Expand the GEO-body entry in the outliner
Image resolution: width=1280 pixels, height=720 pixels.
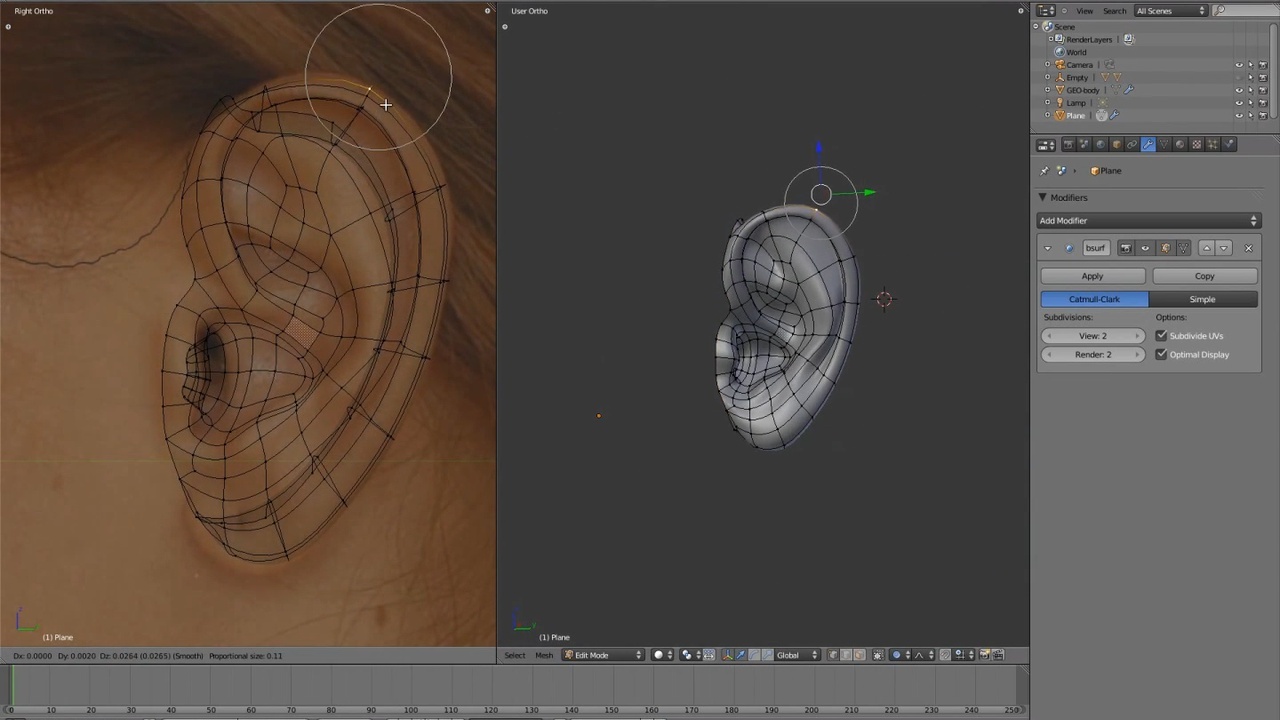pos(1048,90)
